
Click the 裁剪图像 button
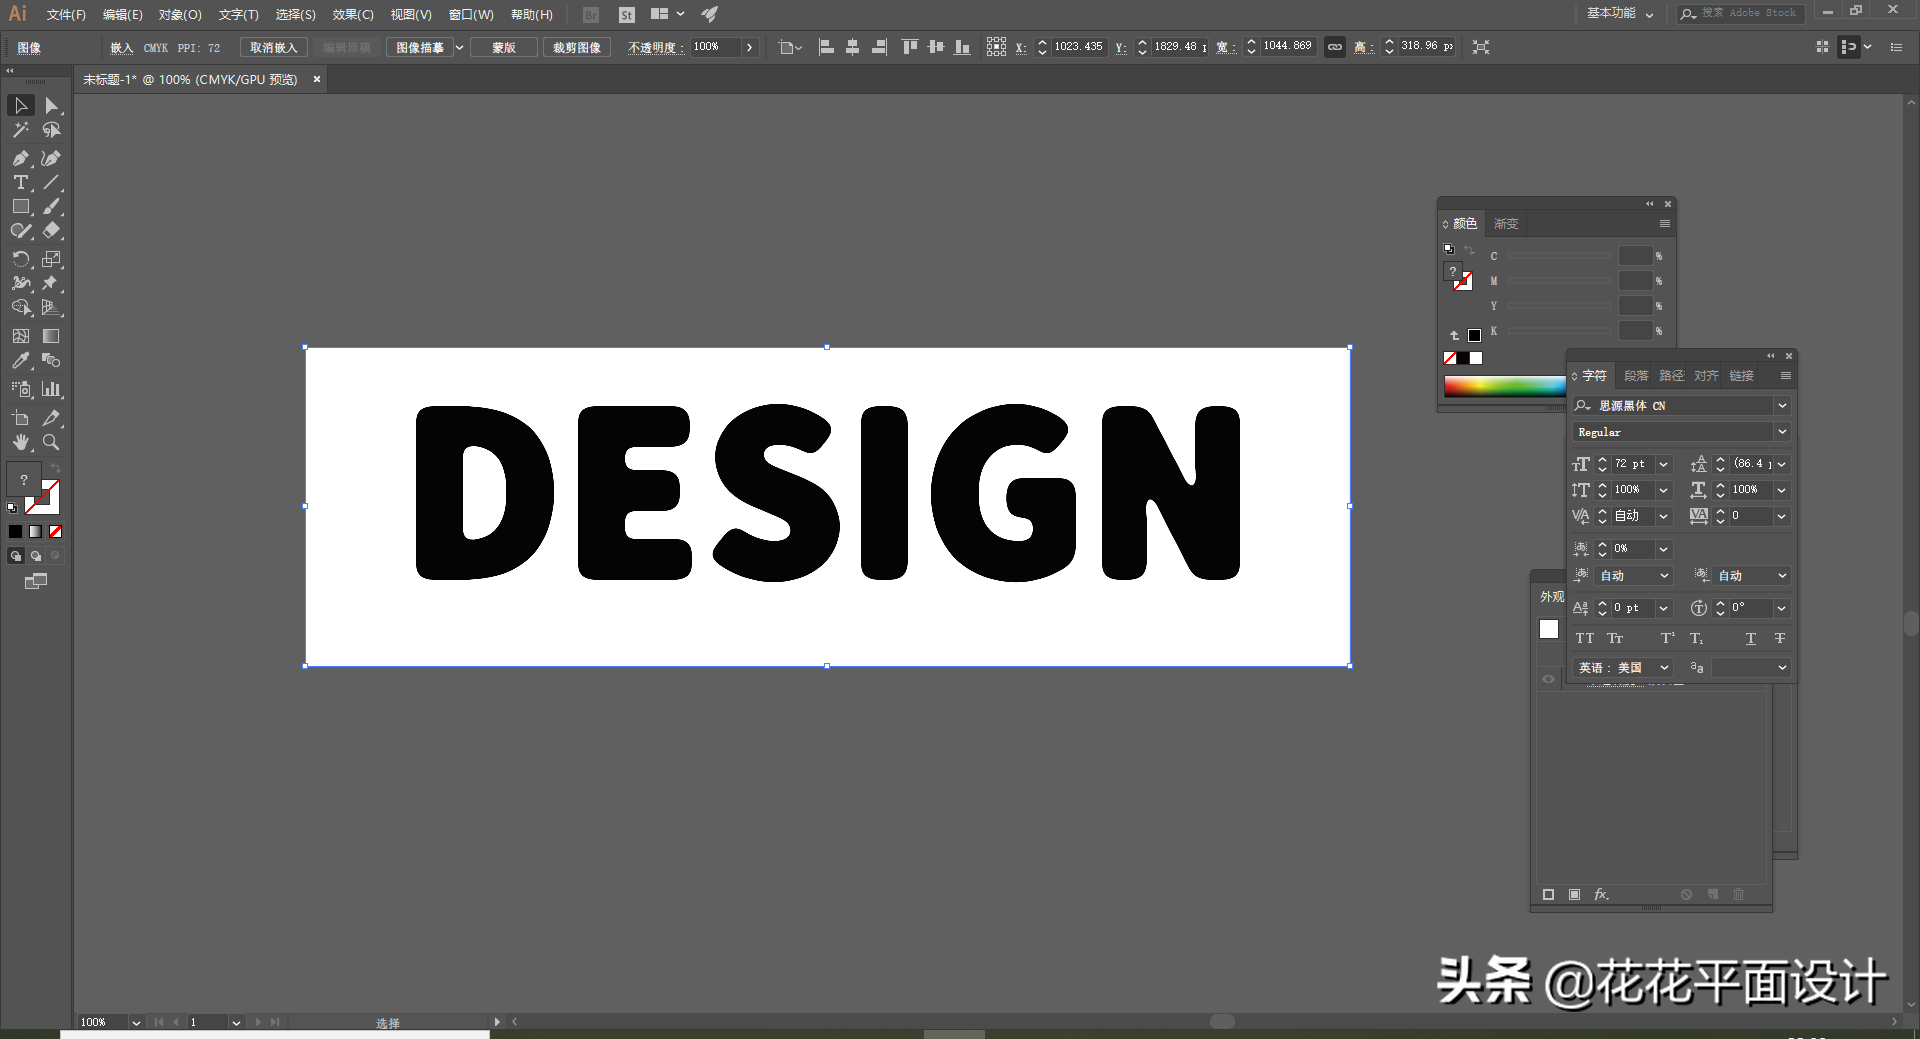[x=577, y=47]
